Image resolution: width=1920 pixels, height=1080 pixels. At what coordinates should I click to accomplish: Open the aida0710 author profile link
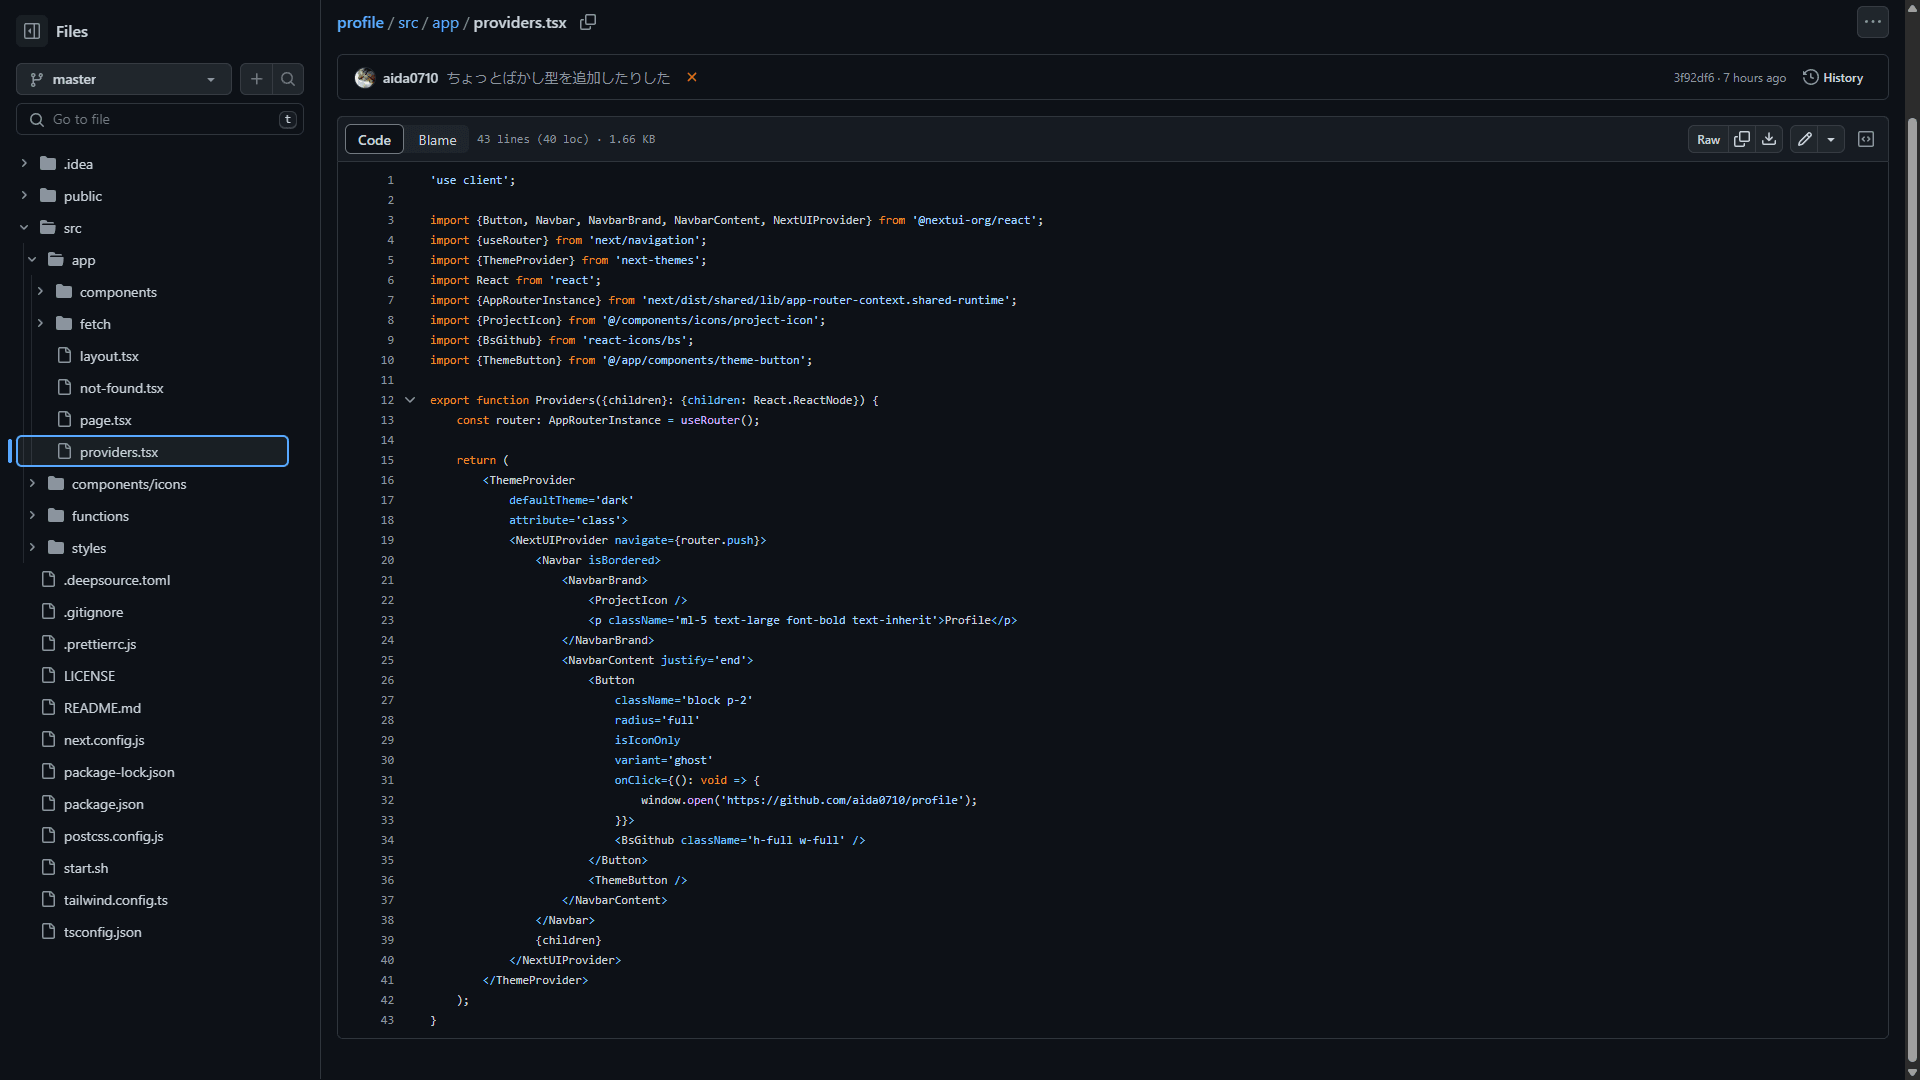(410, 78)
